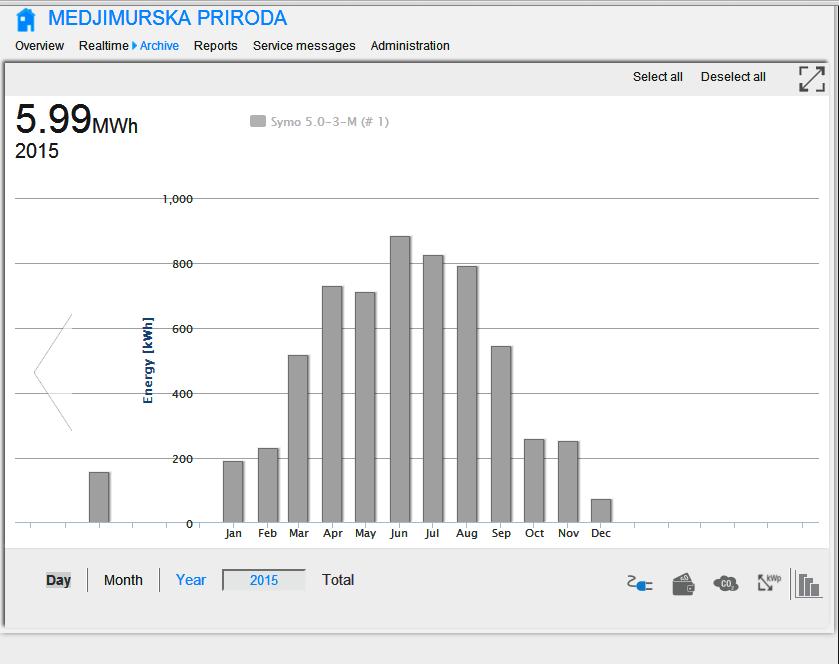Open the bar chart comparison icon
This screenshot has width=839, height=664.
tap(808, 584)
